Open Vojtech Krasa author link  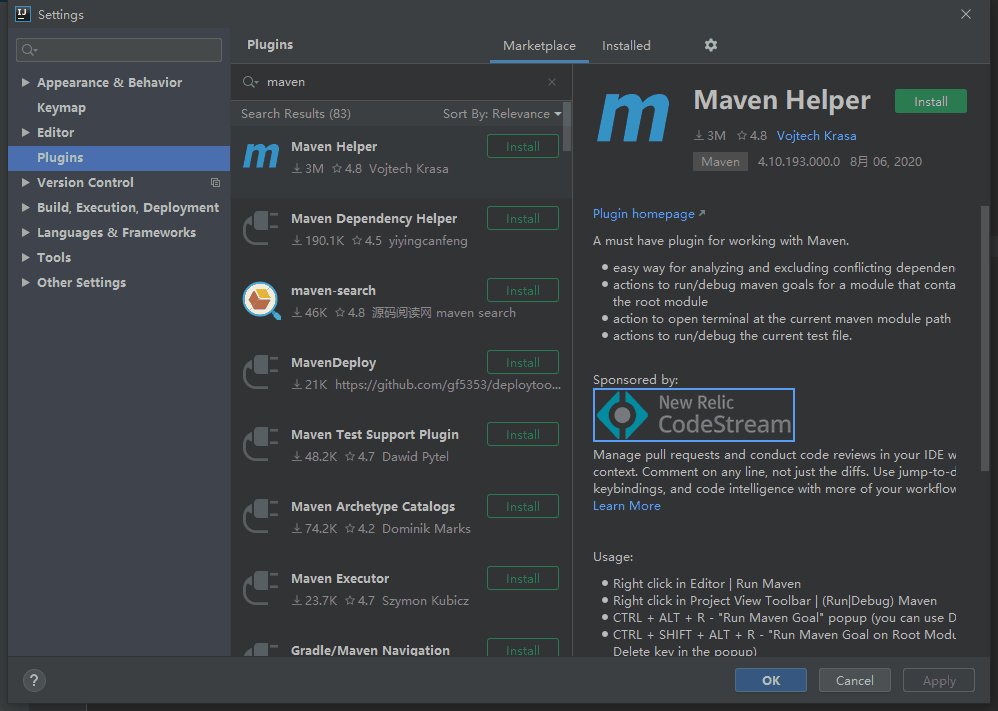pos(816,136)
